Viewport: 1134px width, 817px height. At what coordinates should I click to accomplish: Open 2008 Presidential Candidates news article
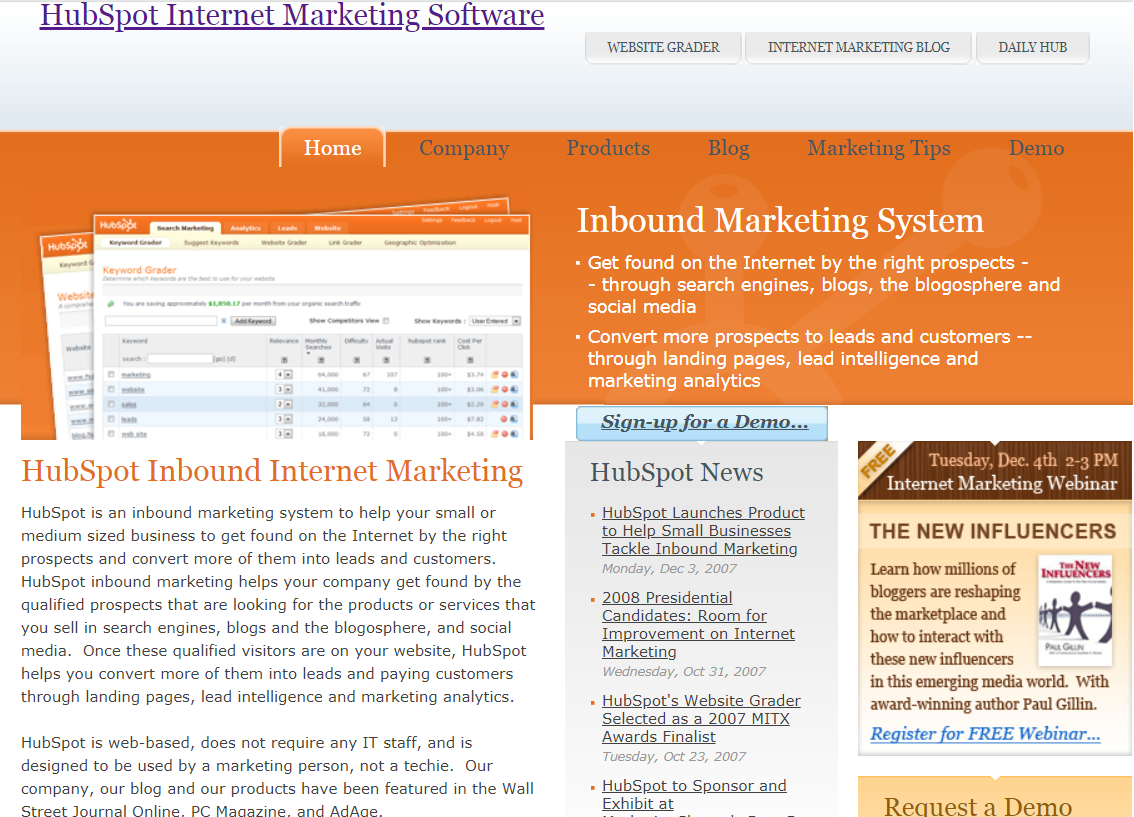tap(698, 625)
